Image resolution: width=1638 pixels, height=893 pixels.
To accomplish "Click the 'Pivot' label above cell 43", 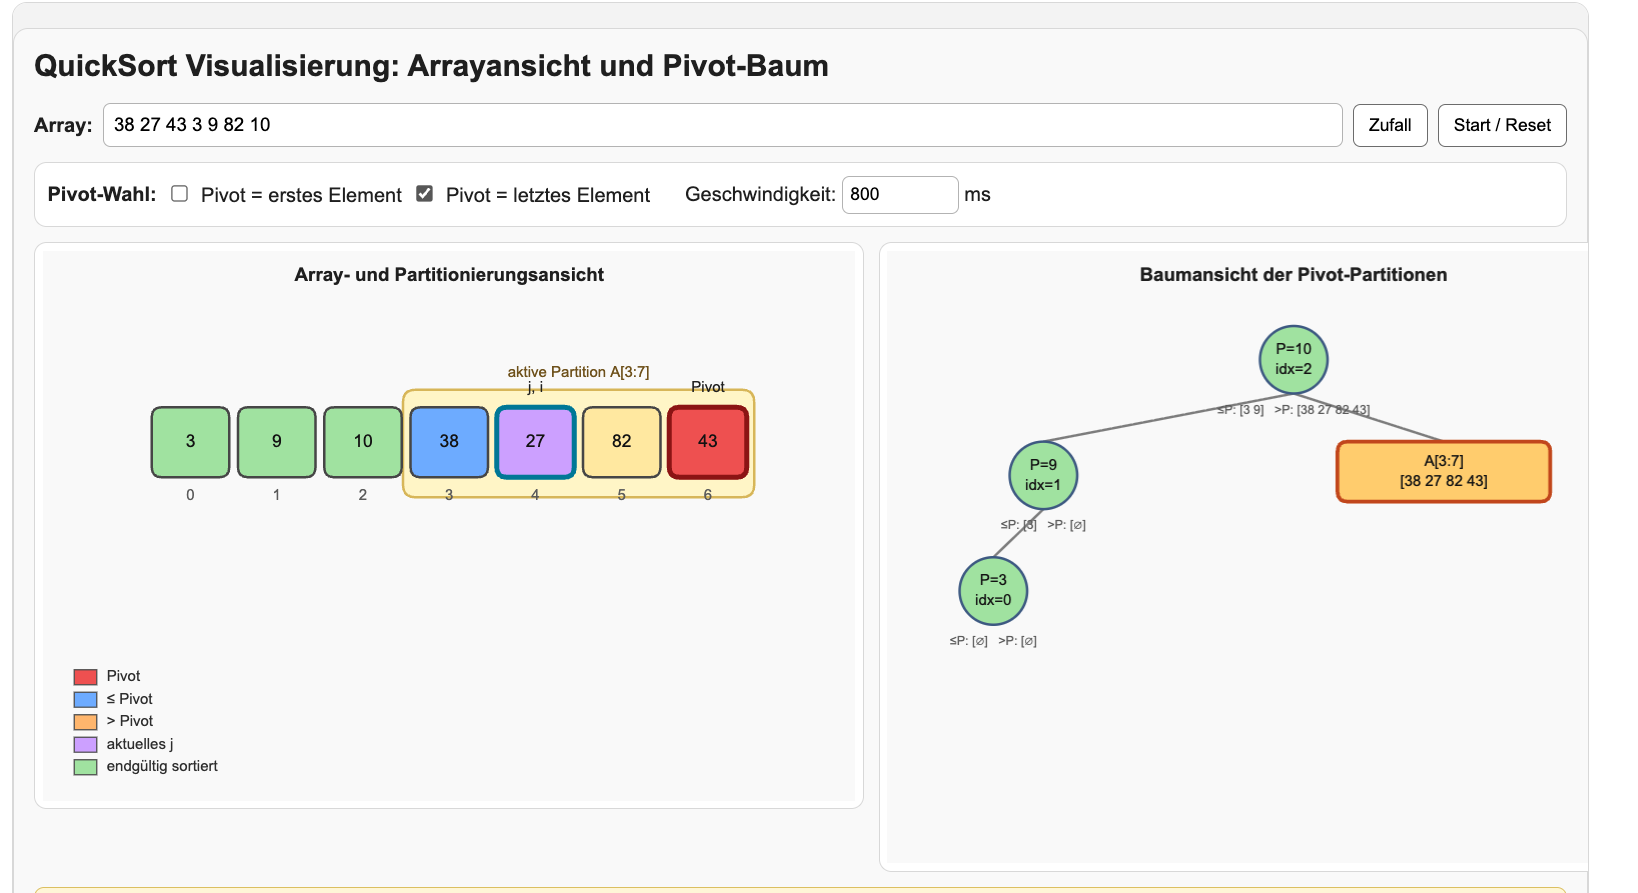I will (x=708, y=387).
